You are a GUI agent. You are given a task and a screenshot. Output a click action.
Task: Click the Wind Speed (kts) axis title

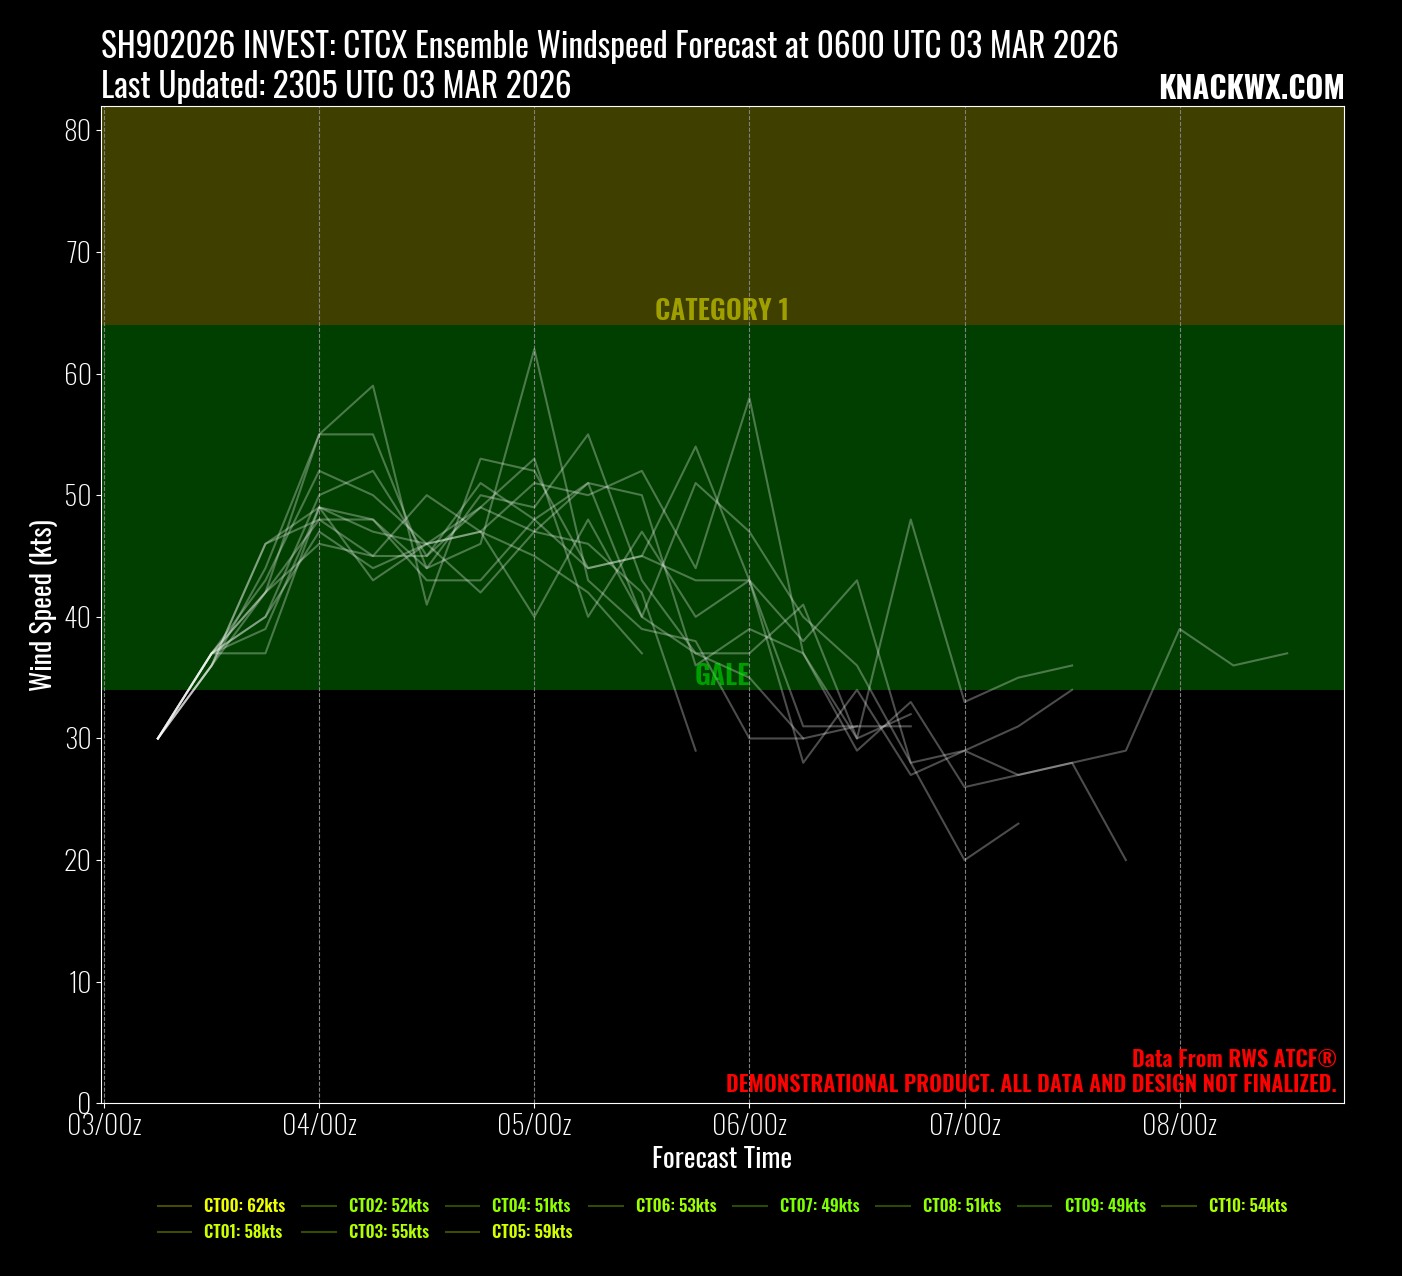coord(40,605)
